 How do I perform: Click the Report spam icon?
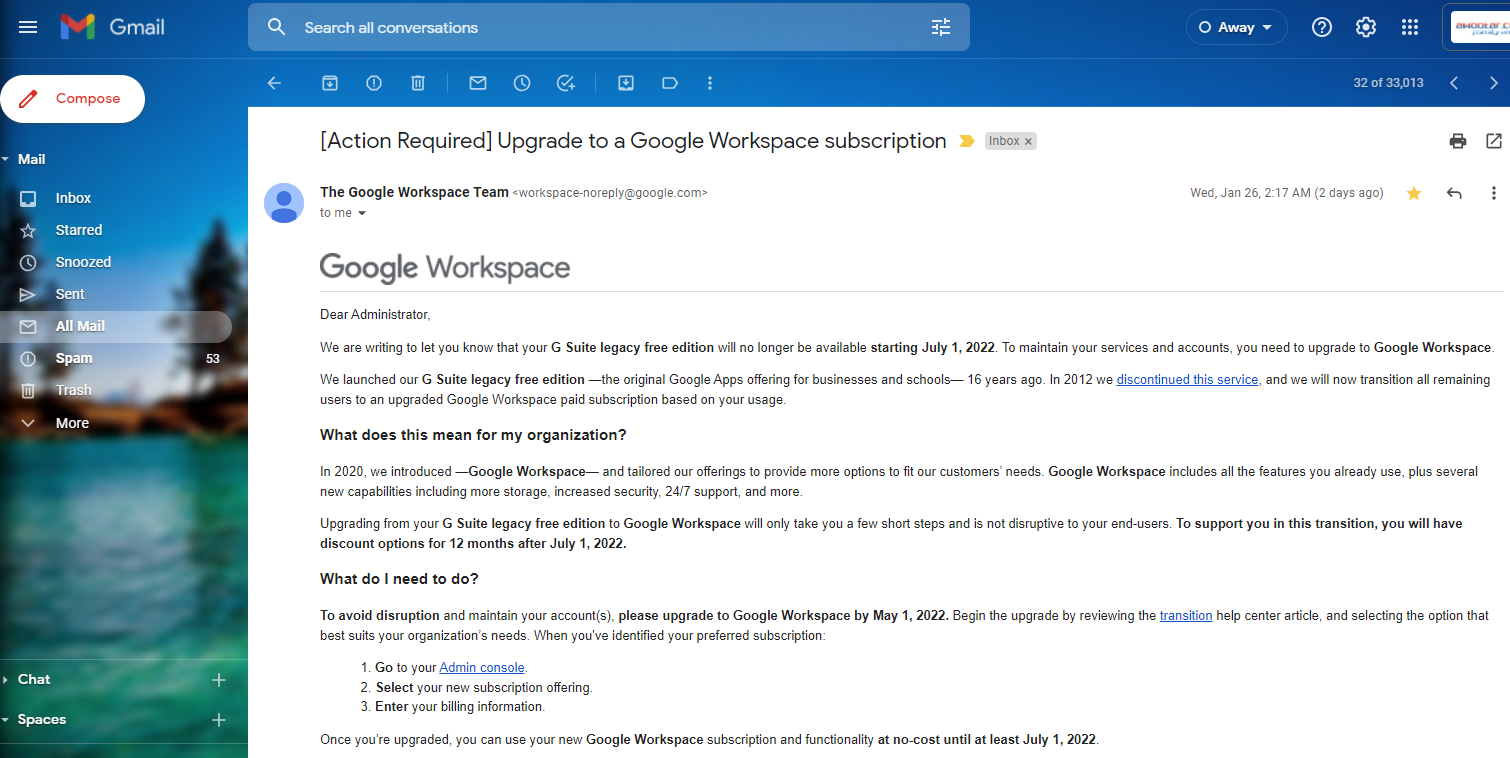tap(374, 83)
